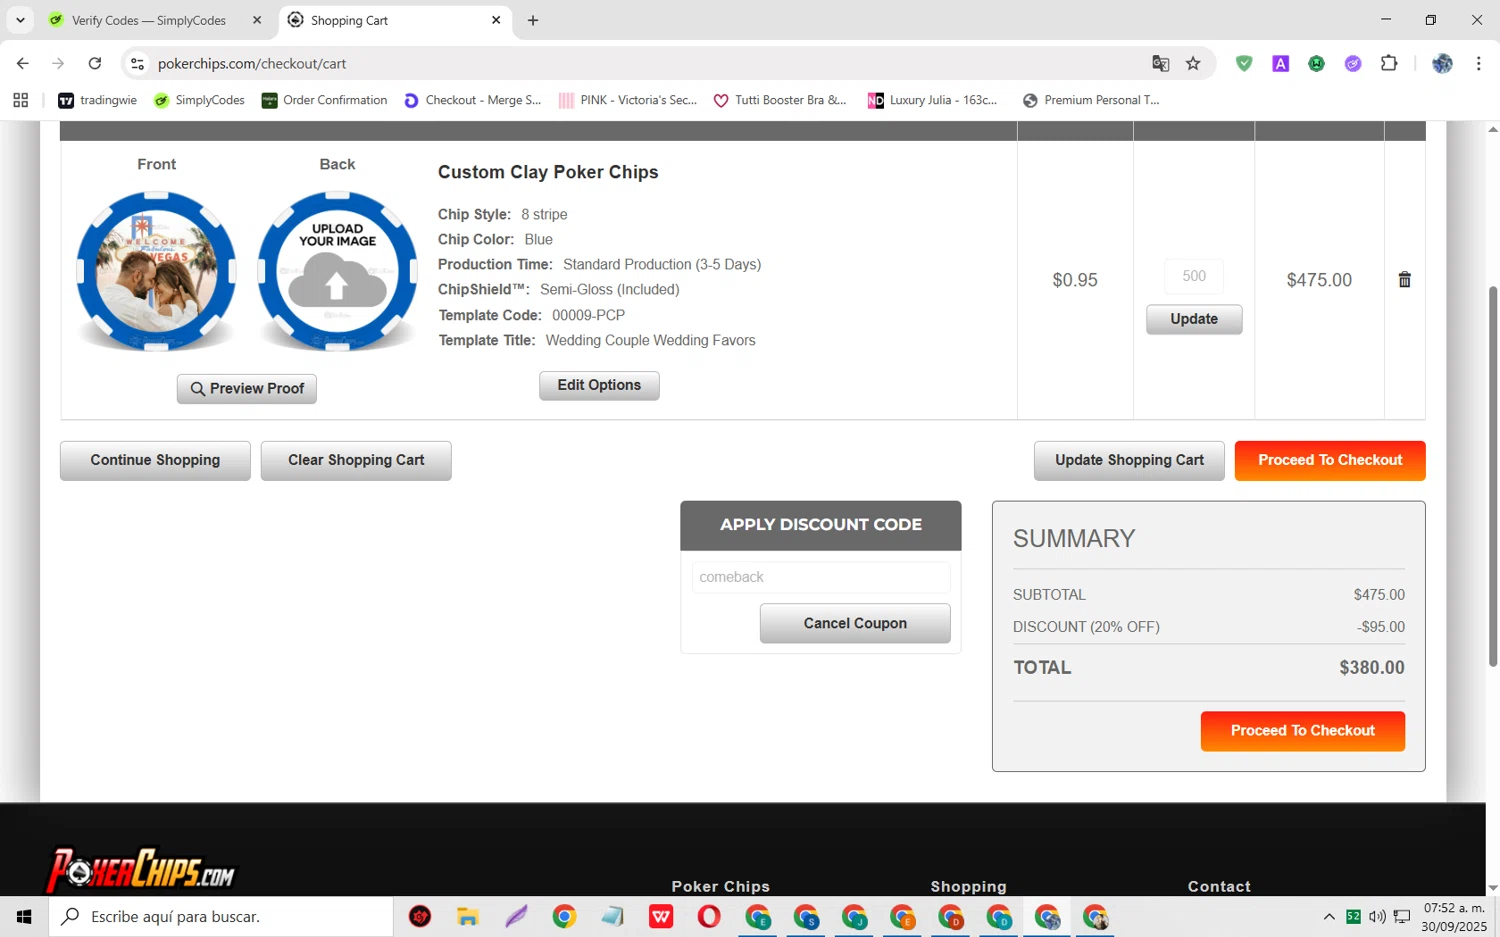The width and height of the screenshot is (1500, 937).
Task: Open the Chrome profile avatar
Action: 1442,64
